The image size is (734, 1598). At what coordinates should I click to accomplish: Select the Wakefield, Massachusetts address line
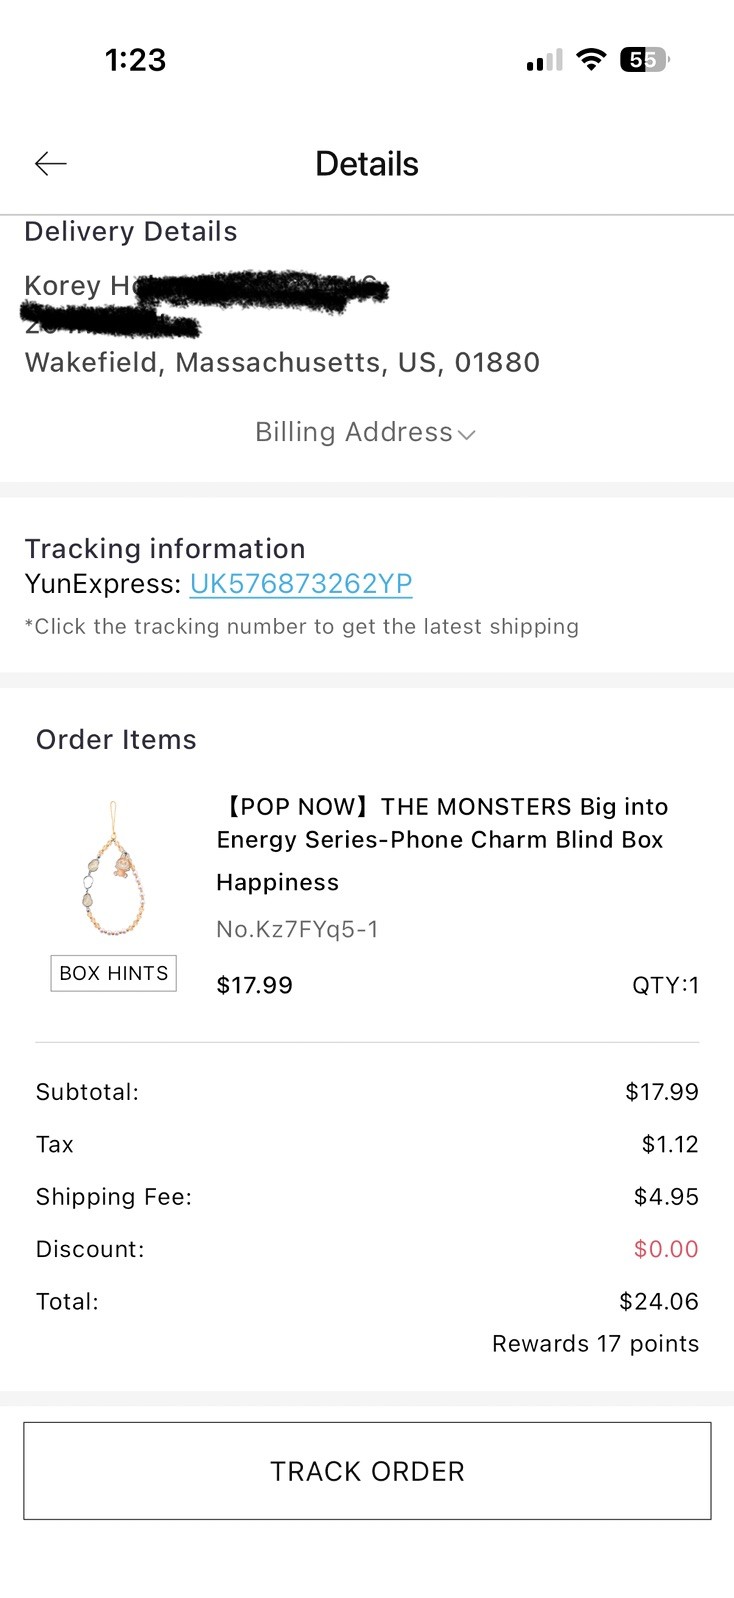[282, 362]
